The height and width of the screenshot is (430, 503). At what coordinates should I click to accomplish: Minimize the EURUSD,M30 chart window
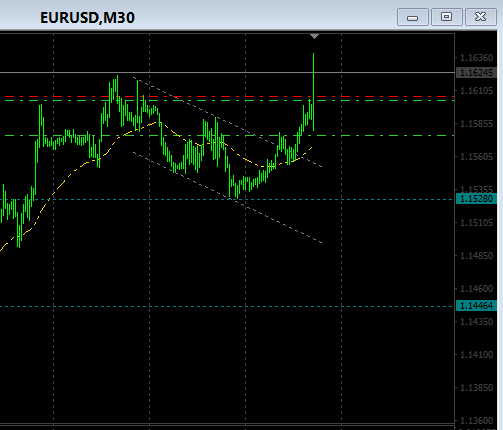pyautogui.click(x=413, y=17)
